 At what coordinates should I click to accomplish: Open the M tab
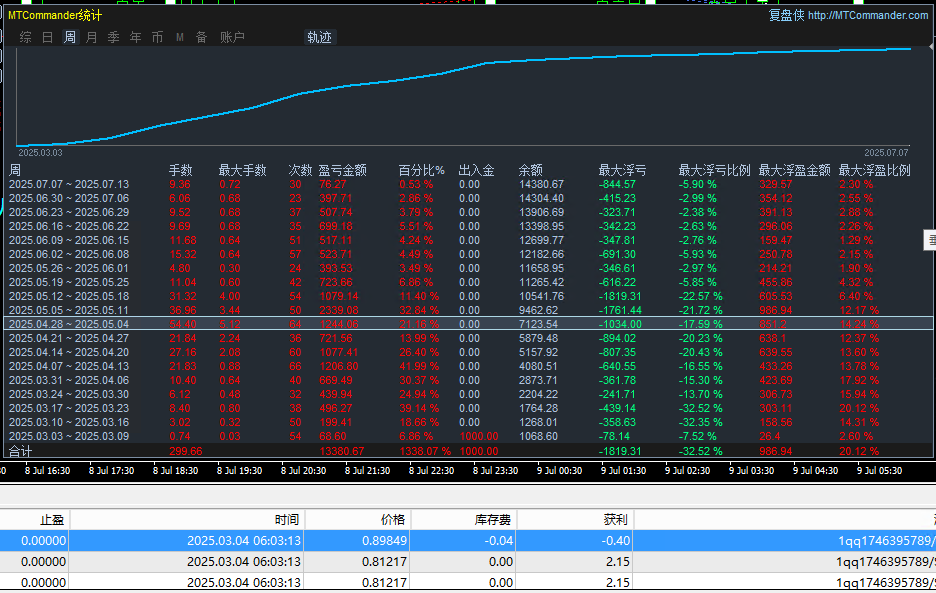click(x=180, y=37)
